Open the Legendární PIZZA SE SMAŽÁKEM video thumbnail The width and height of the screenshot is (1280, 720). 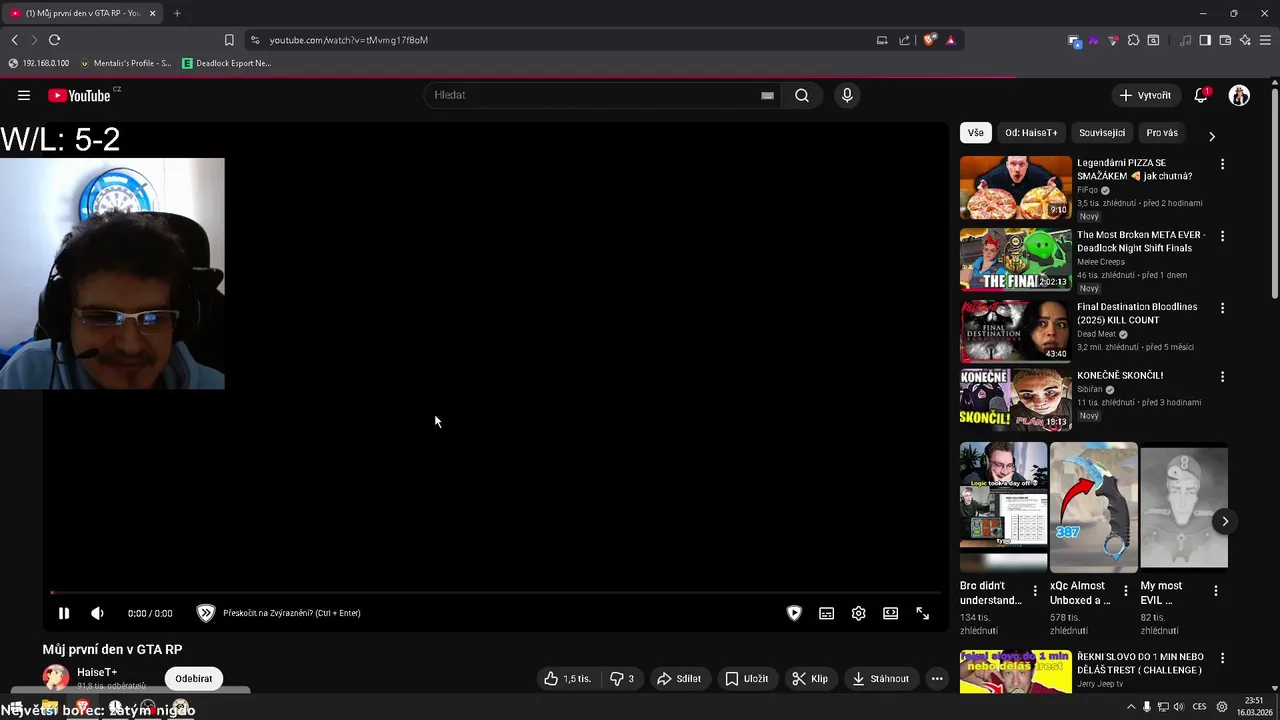1015,187
